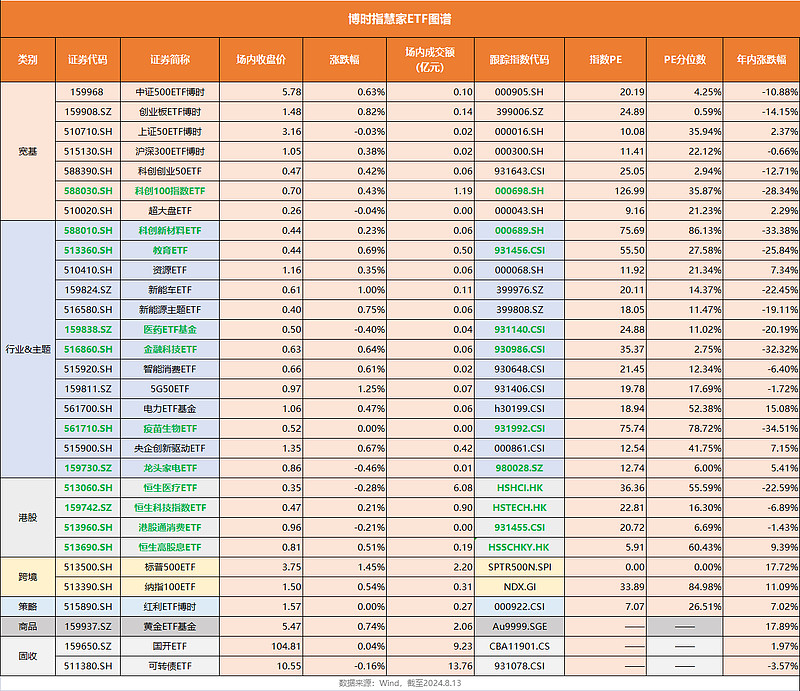Select the 固收 category cell
The image size is (800, 691).
coord(28,656)
